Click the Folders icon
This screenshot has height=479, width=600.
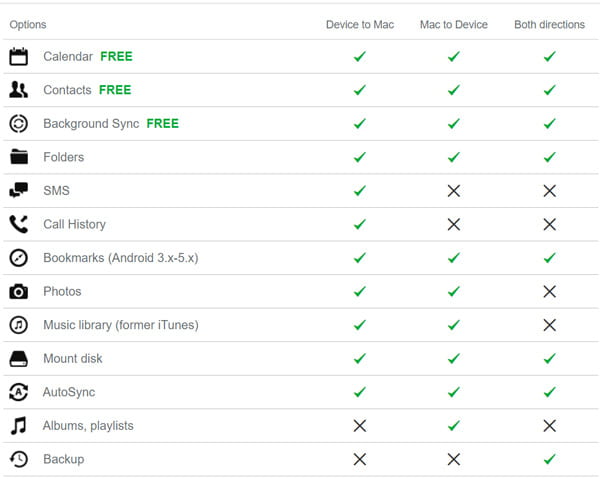pos(18,157)
